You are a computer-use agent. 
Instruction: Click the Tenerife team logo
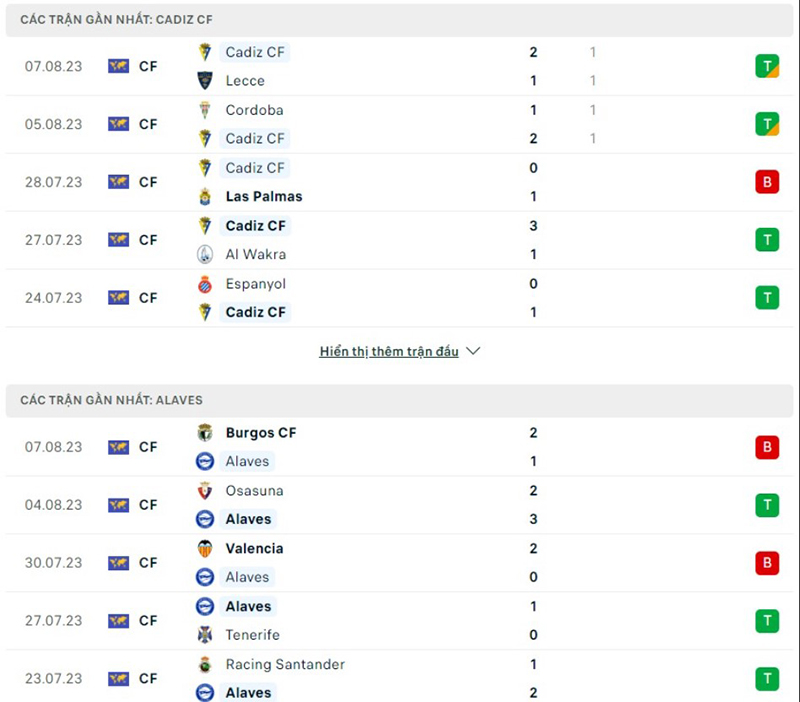point(205,634)
